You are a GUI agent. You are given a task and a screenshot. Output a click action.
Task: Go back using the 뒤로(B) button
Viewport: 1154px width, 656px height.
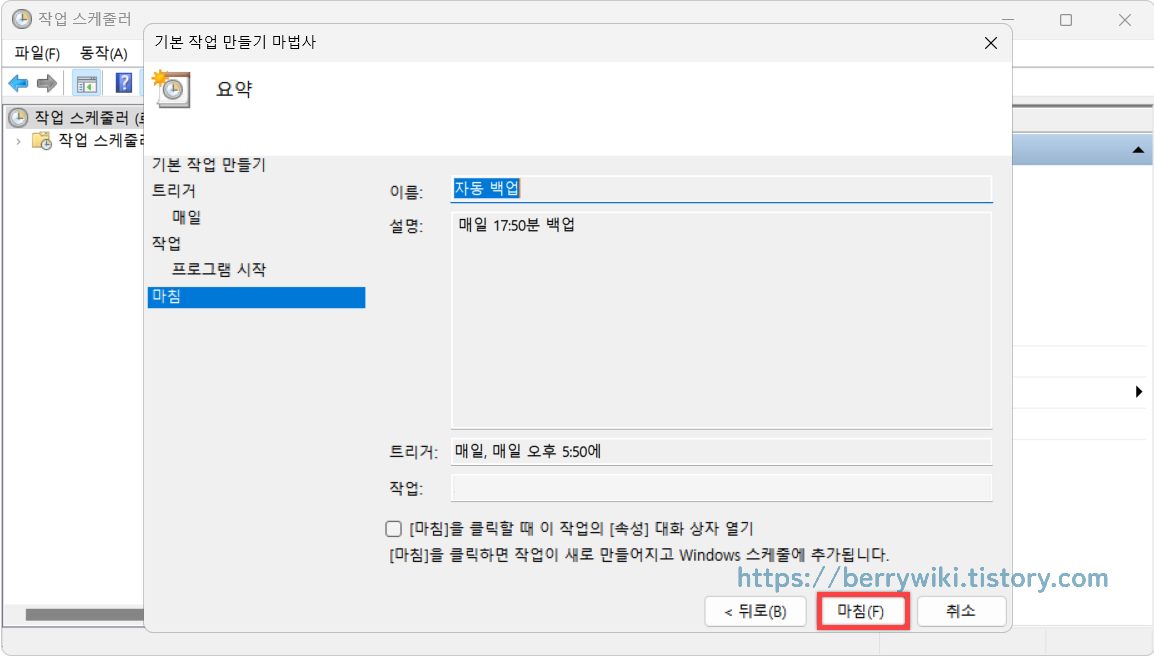point(755,611)
